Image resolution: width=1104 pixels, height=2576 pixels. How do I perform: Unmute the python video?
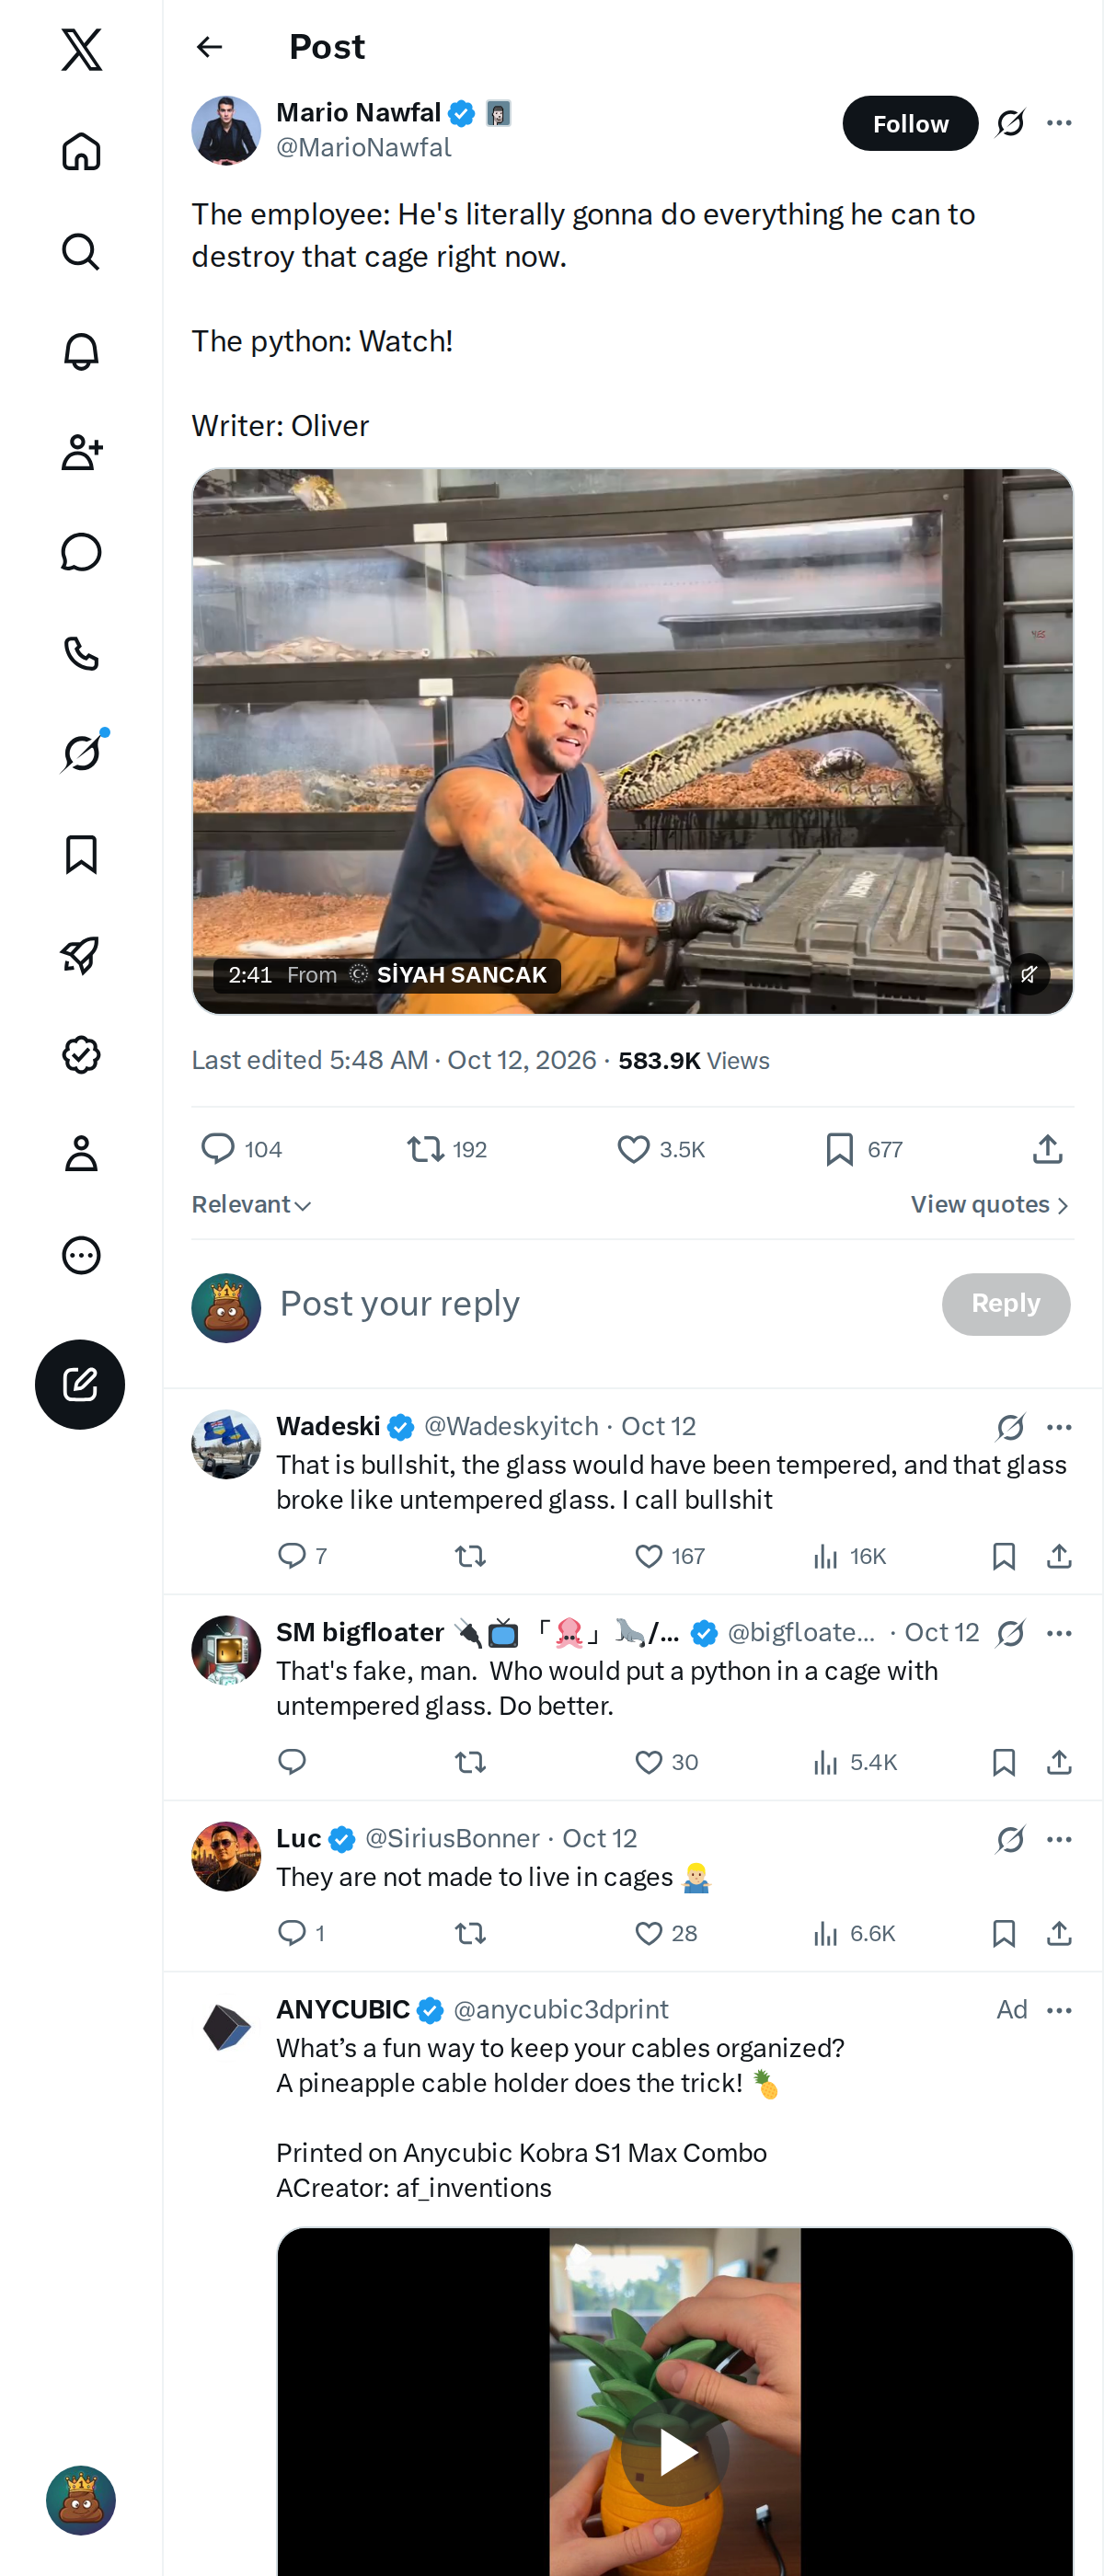tap(1029, 974)
